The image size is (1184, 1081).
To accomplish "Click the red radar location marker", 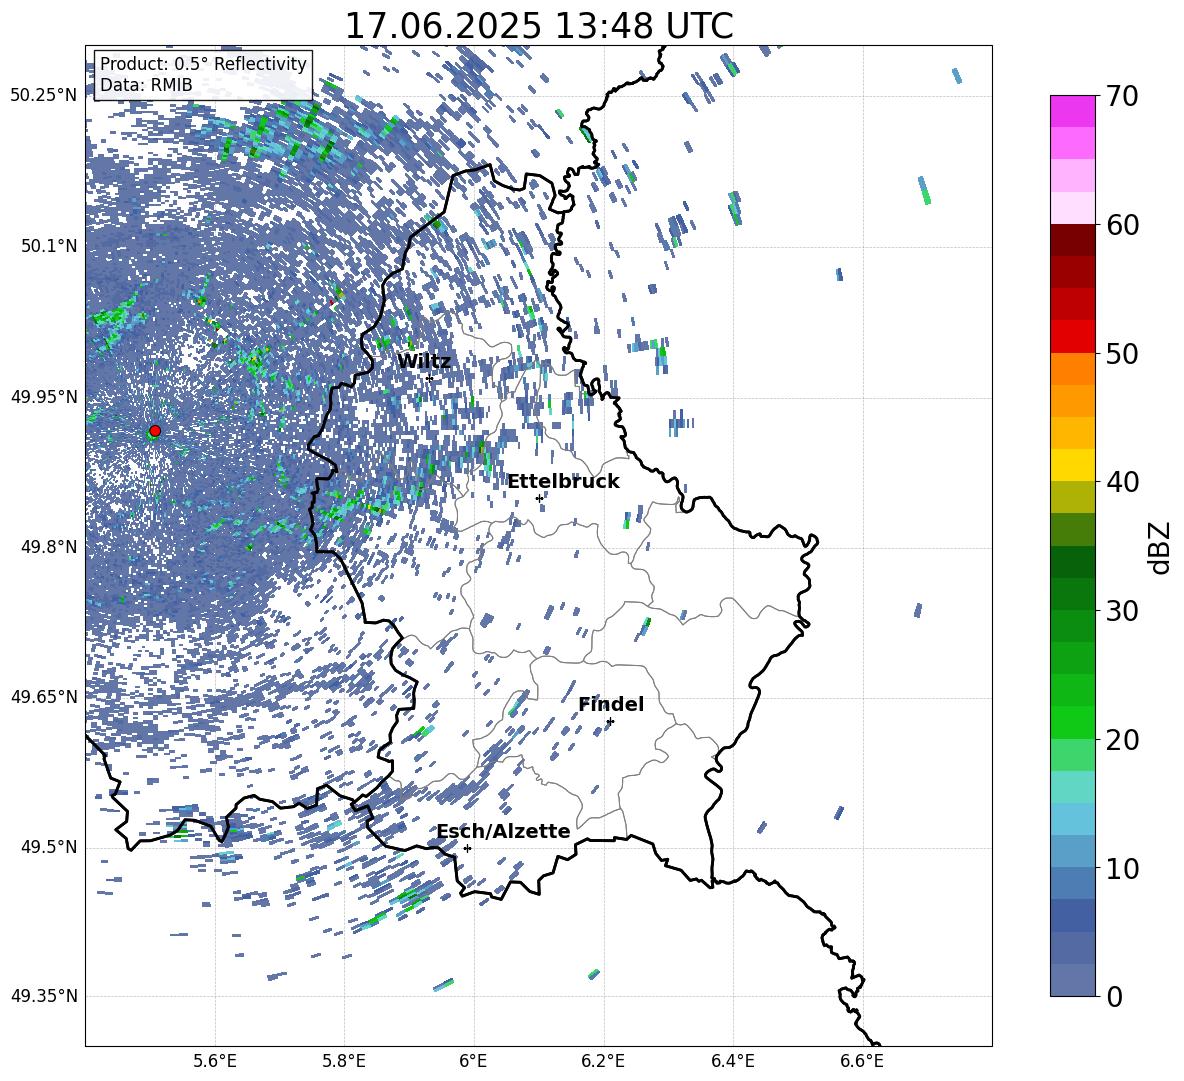I will pyautogui.click(x=155, y=431).
